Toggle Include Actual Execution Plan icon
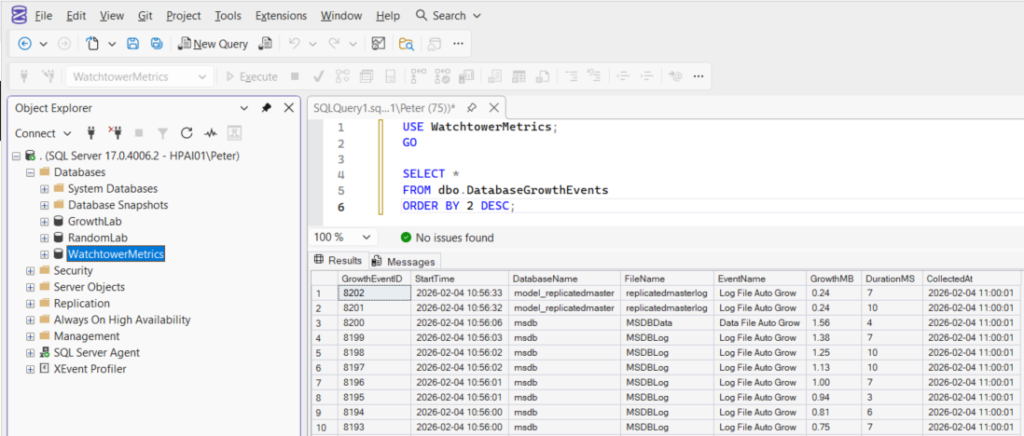The height and width of the screenshot is (436, 1024). click(419, 76)
